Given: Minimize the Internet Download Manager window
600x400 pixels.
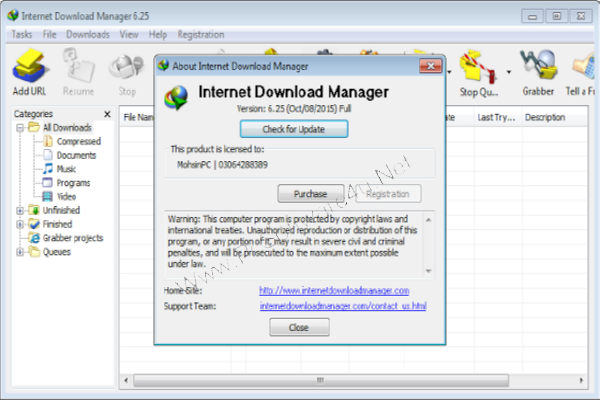Looking at the screenshot, I should click(x=532, y=16).
